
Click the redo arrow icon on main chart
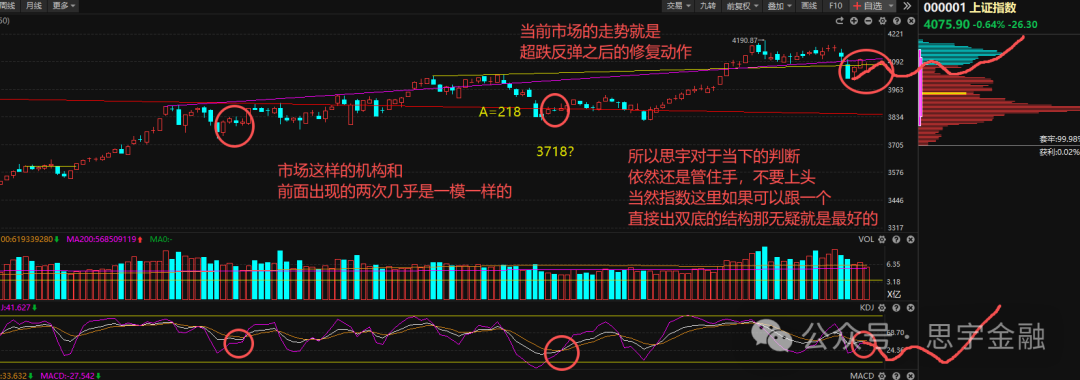pyautogui.click(x=840, y=21)
